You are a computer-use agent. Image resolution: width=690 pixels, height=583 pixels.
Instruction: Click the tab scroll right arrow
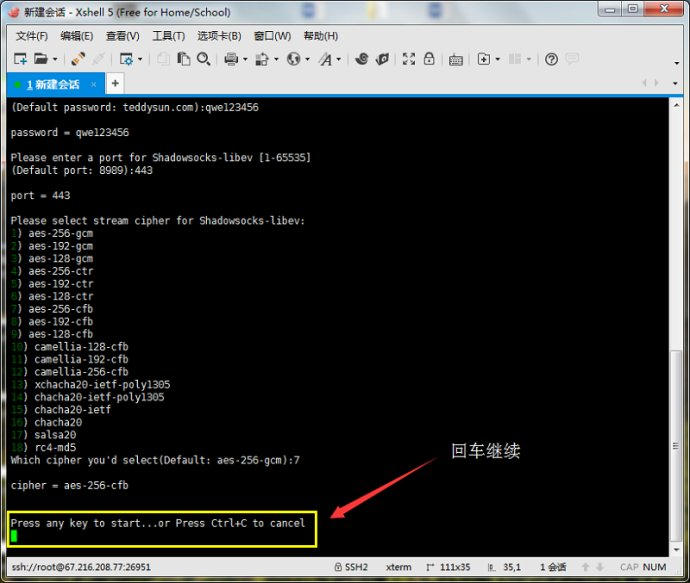coord(657,83)
